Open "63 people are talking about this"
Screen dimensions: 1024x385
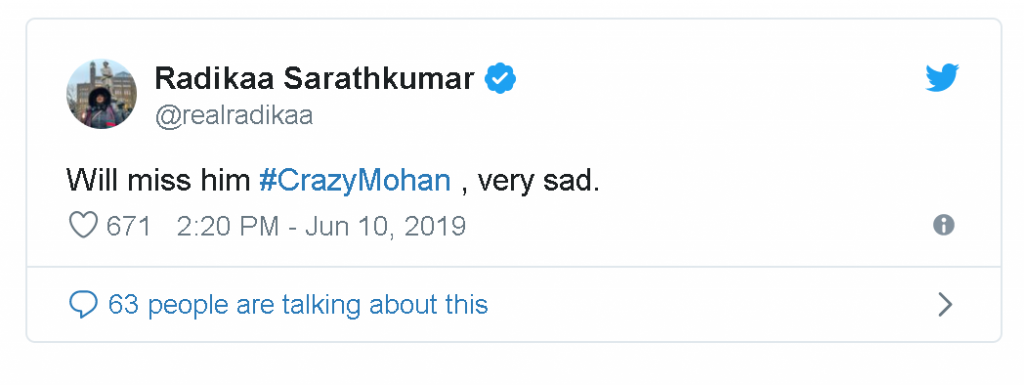[298, 305]
